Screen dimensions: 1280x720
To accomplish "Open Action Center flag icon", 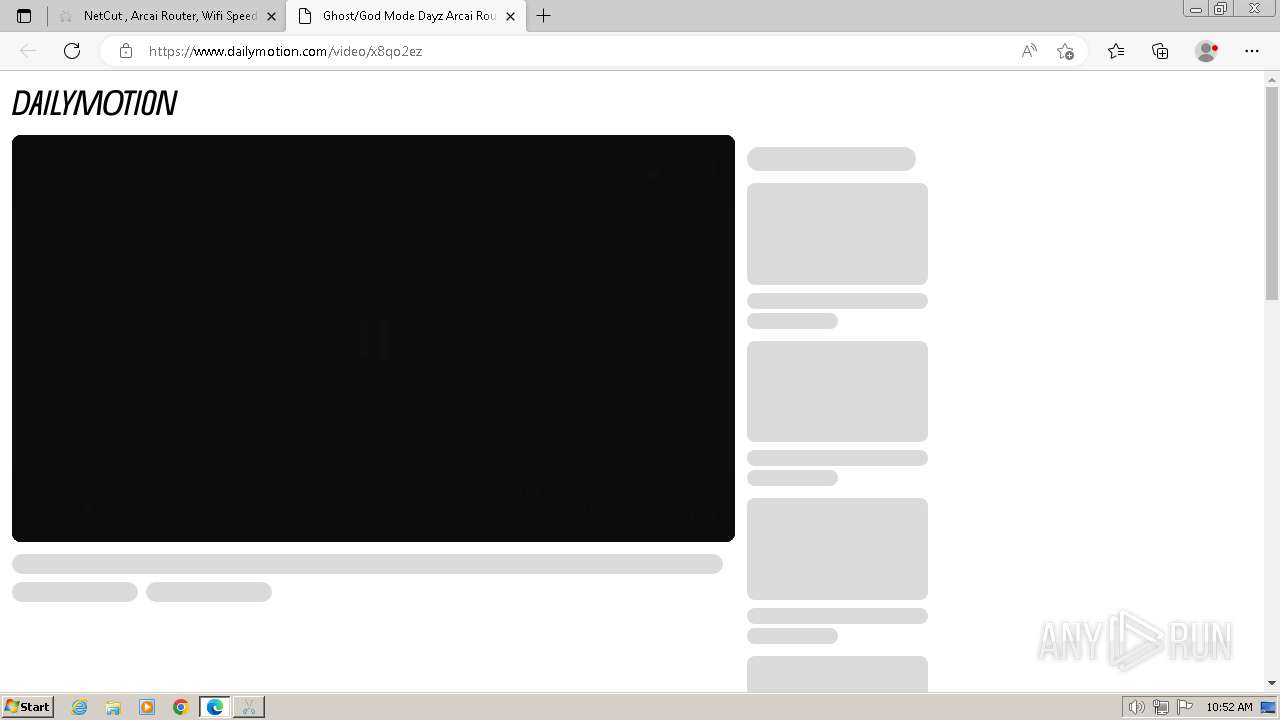I will click(1185, 707).
